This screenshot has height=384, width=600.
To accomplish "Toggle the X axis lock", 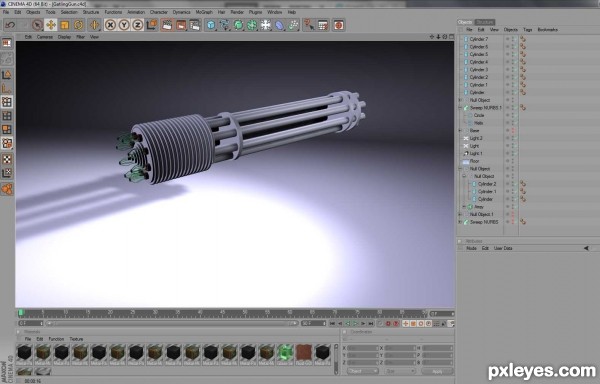I will (x=110, y=25).
